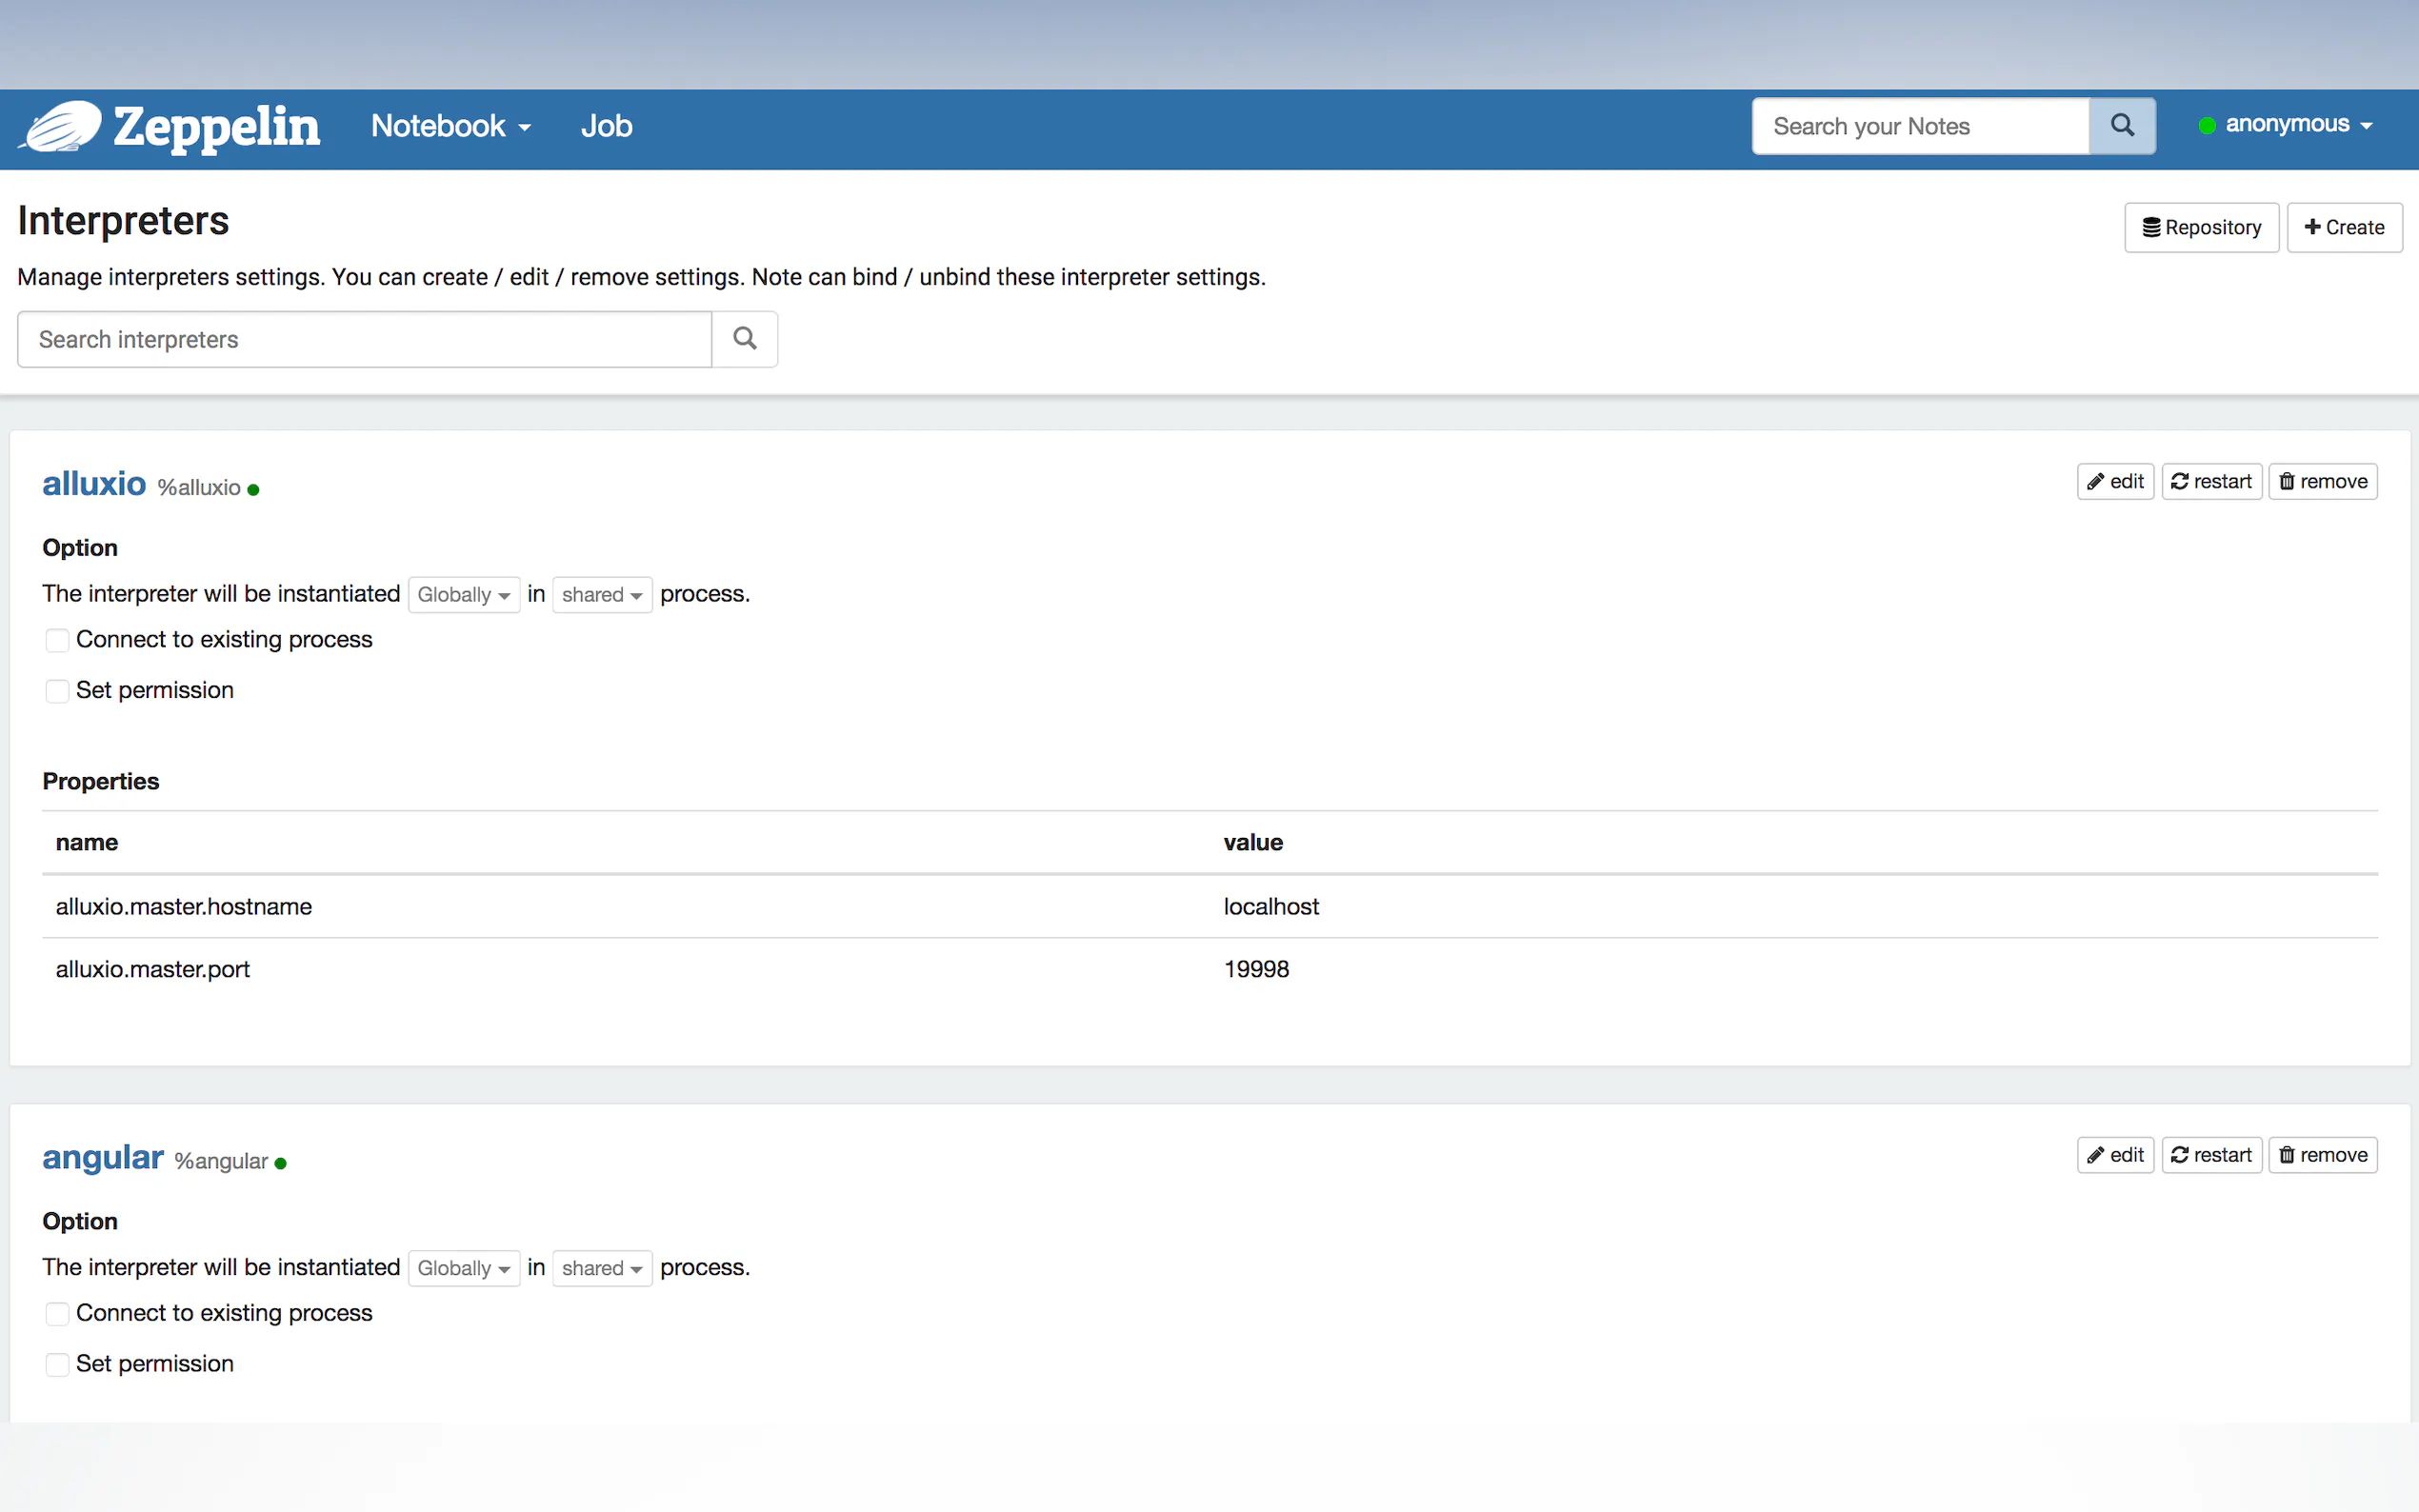Open the Notebook menu
2419x1512 pixels.
coord(450,126)
